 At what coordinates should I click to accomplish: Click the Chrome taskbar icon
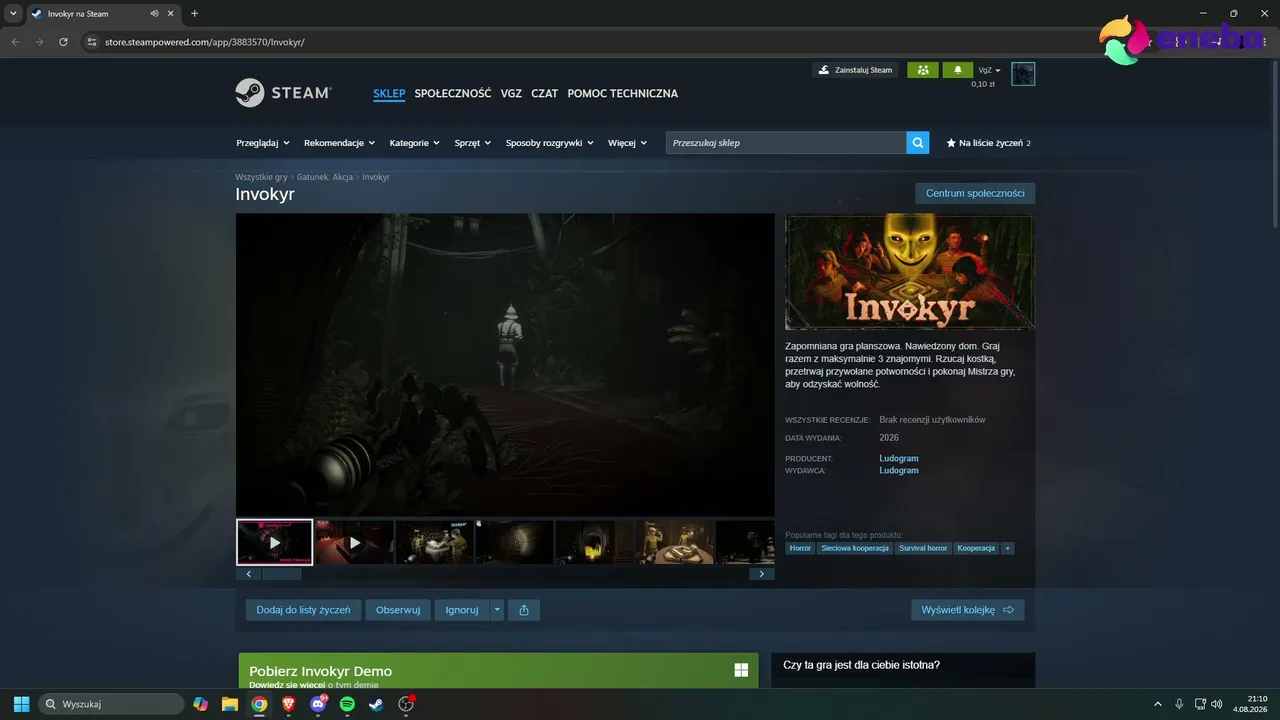point(259,704)
